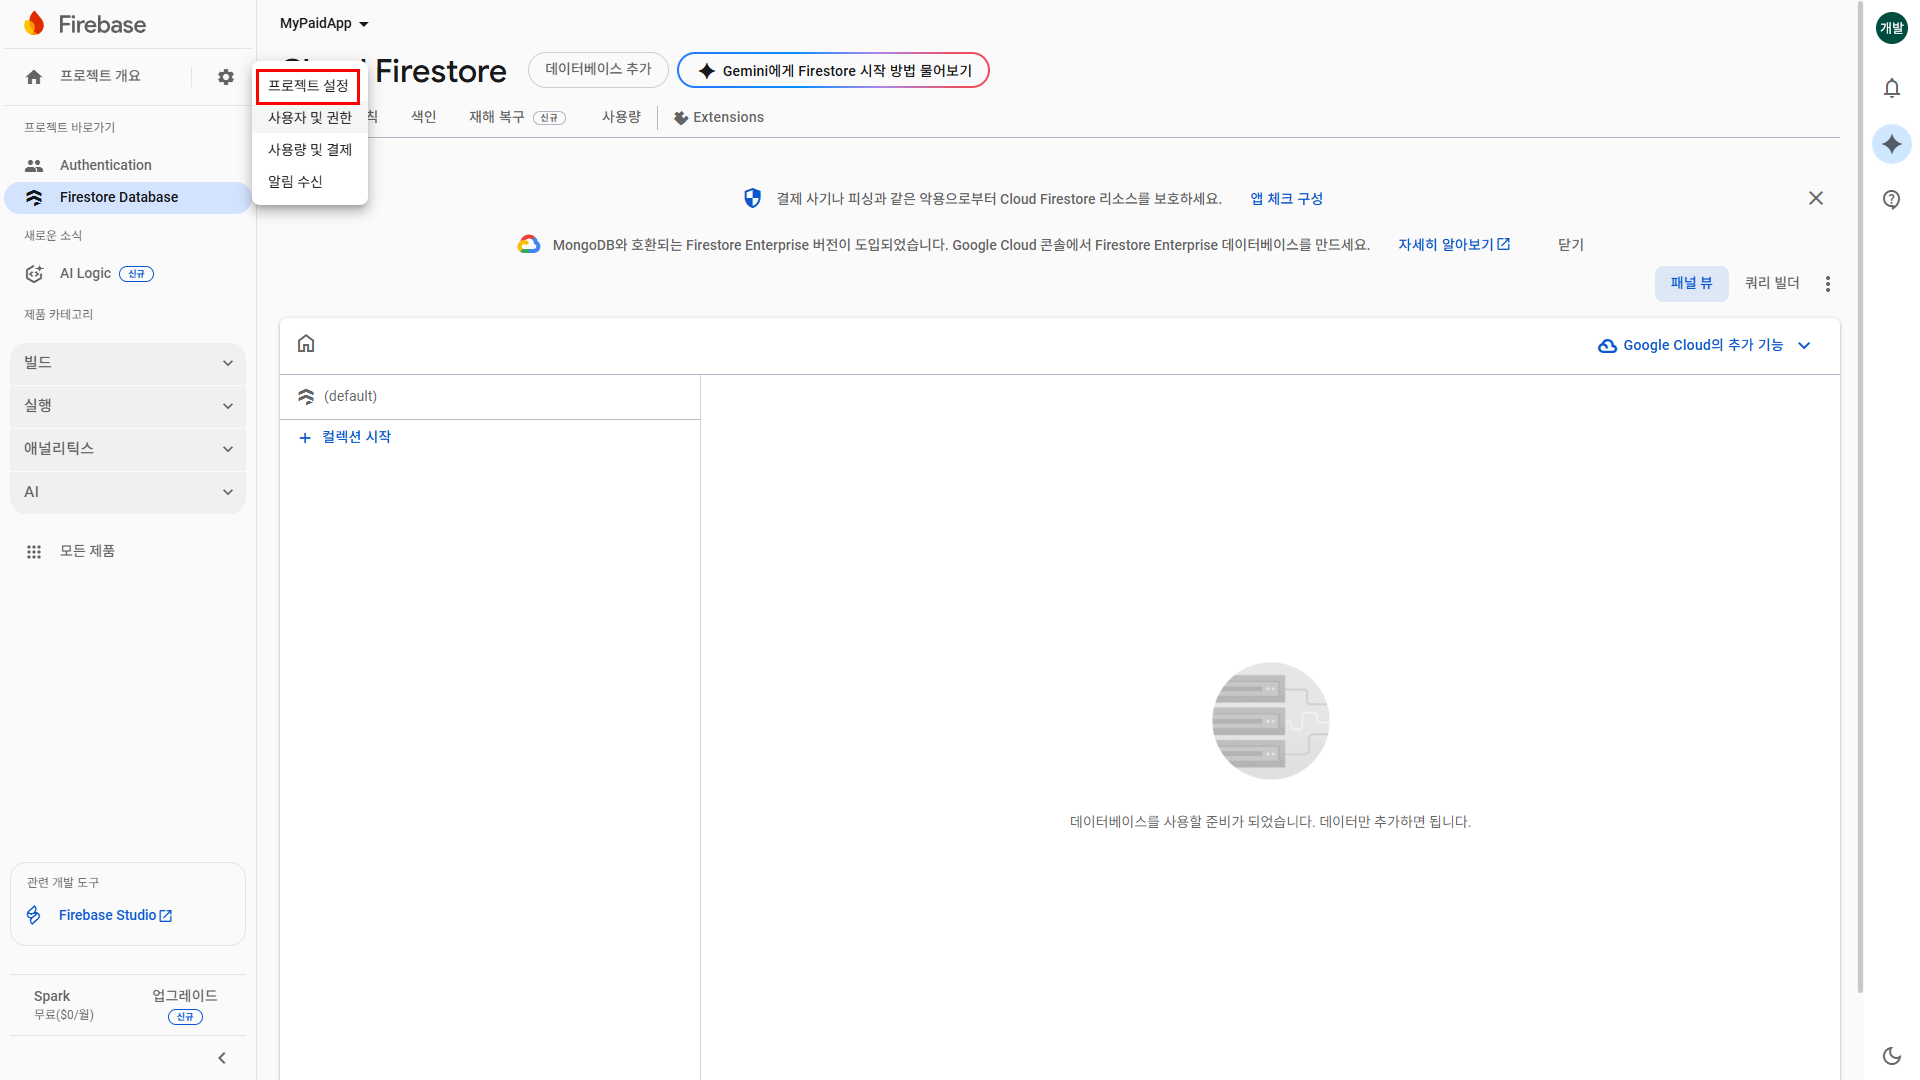The image size is (1920, 1080).
Task: Click the settings gear icon beside 프로젝트 개요
Action: (x=226, y=77)
